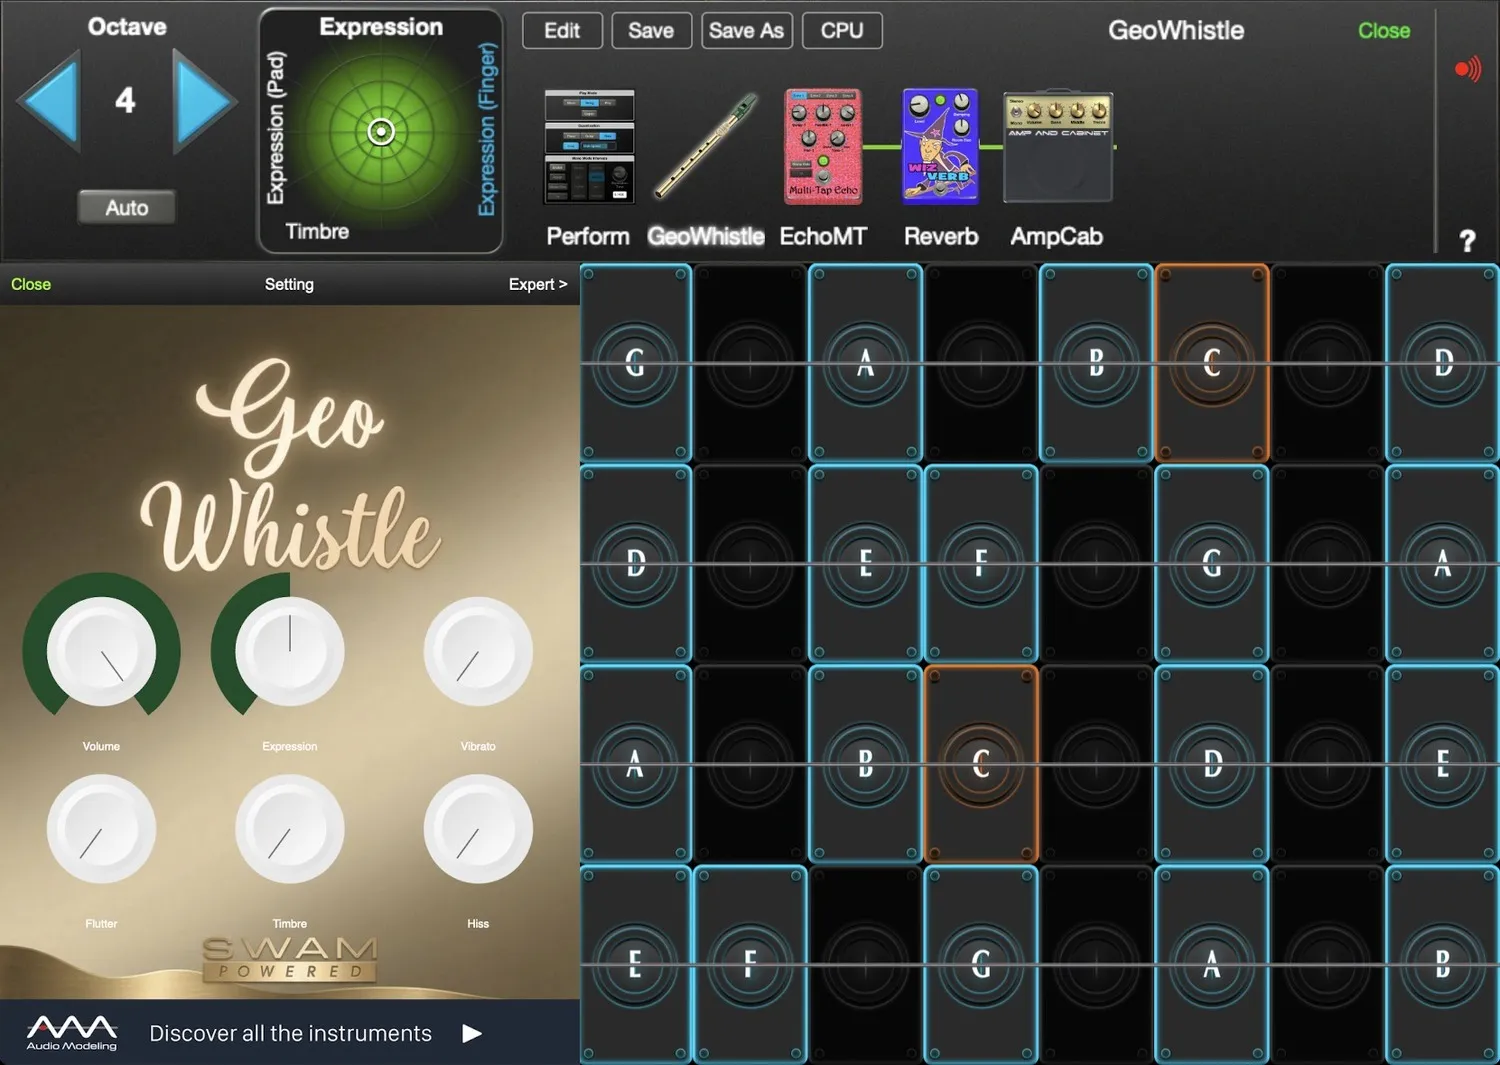The width and height of the screenshot is (1500, 1065).
Task: Tap the F pad in second row
Action: pos(981,563)
